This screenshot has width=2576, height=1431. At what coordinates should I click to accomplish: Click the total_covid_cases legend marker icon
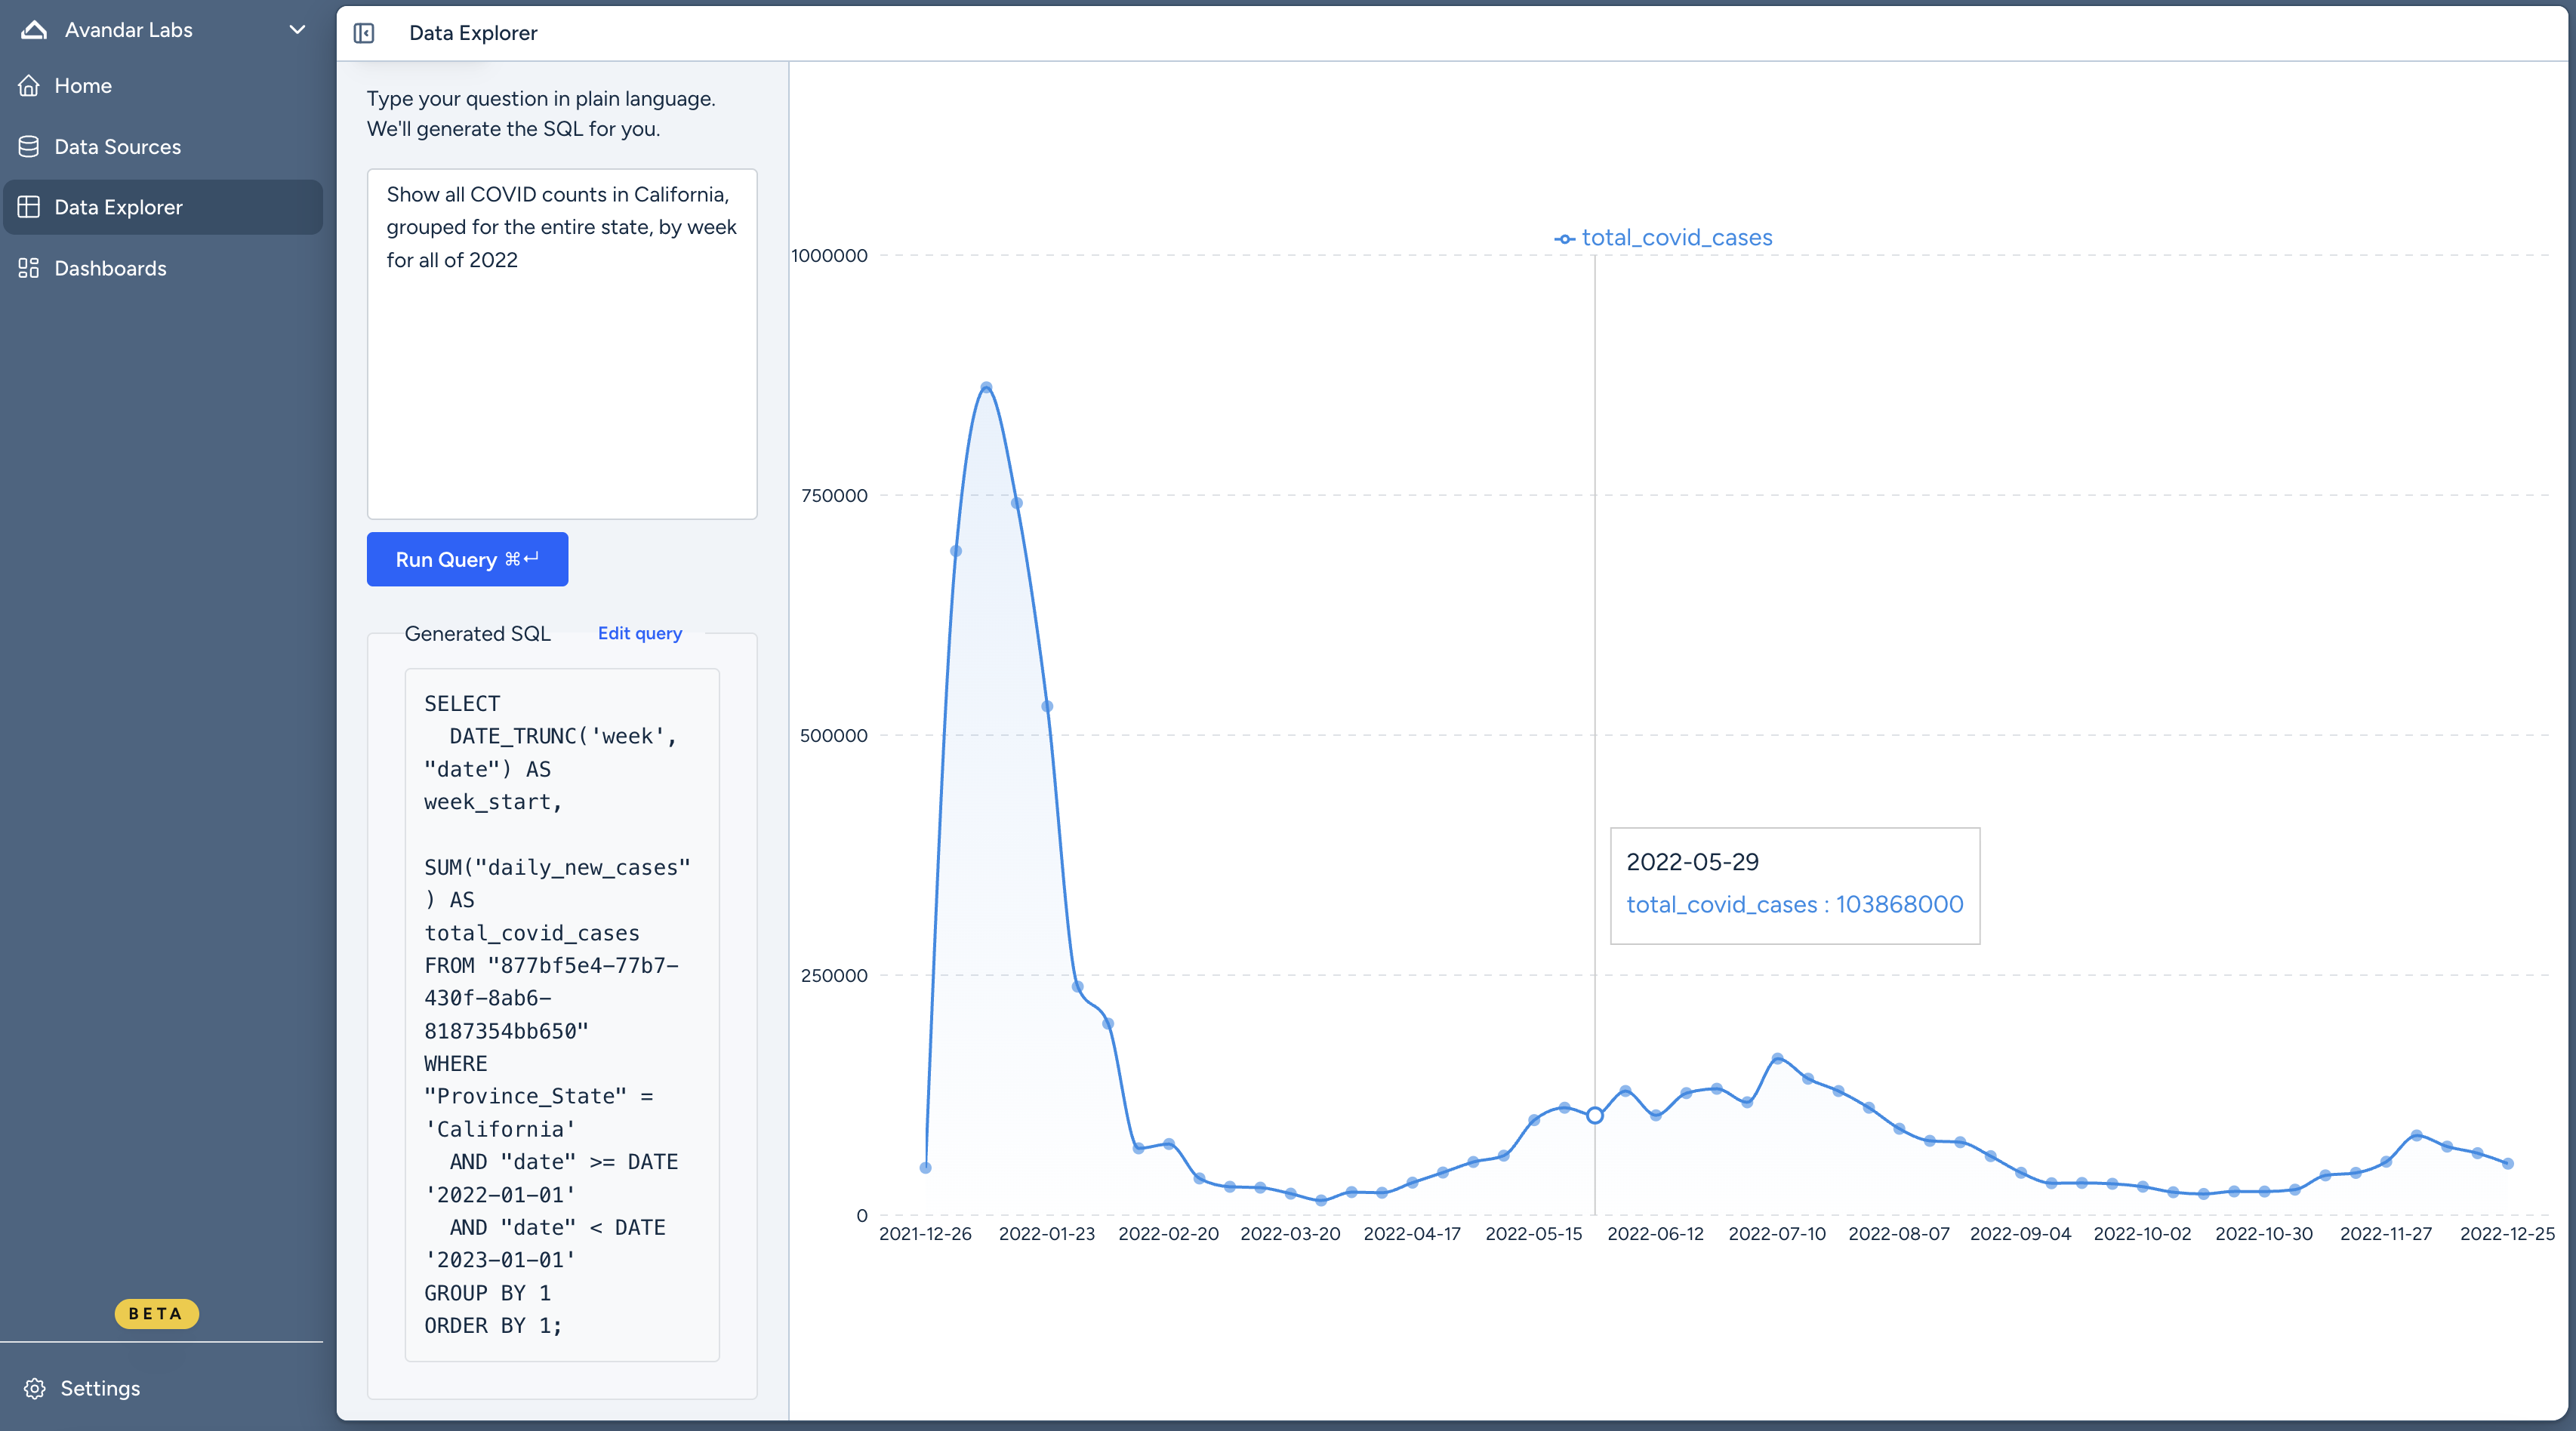point(1564,238)
